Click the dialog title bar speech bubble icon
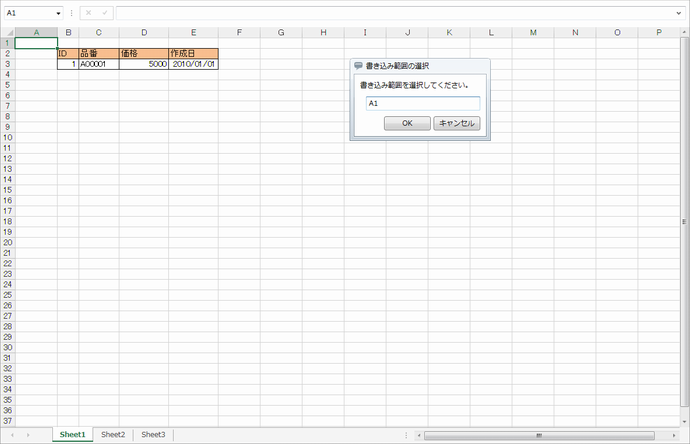690x444 pixels. pyautogui.click(x=358, y=66)
